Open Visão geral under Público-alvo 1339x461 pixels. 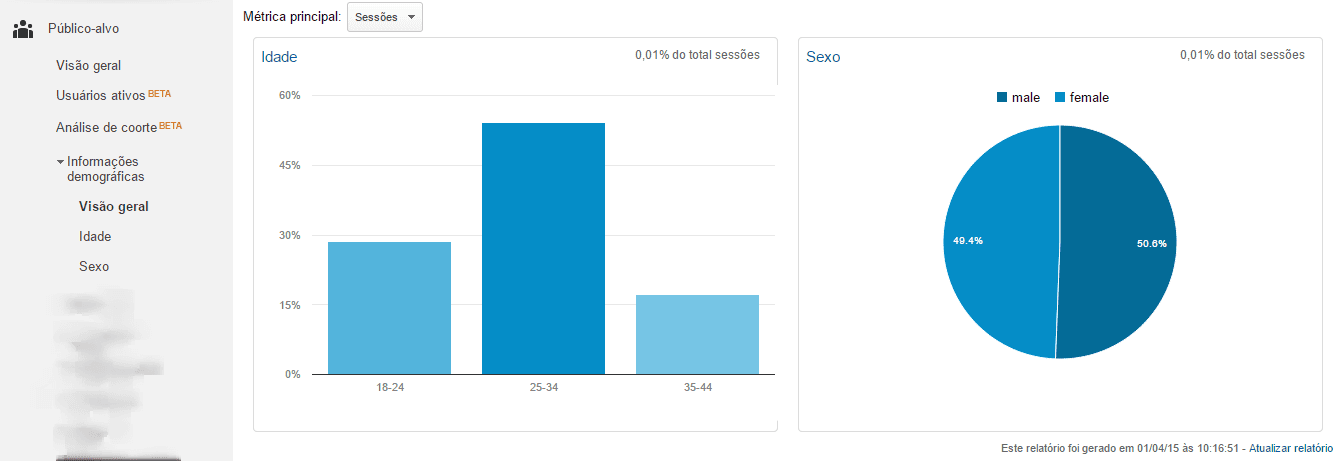point(88,66)
